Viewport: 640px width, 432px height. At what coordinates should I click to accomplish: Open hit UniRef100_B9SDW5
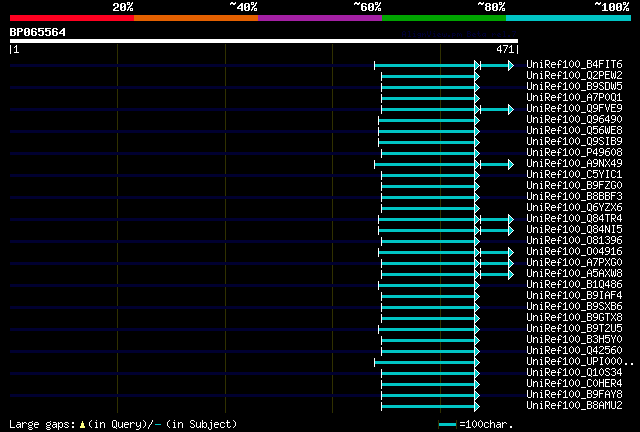pyautogui.click(x=574, y=87)
